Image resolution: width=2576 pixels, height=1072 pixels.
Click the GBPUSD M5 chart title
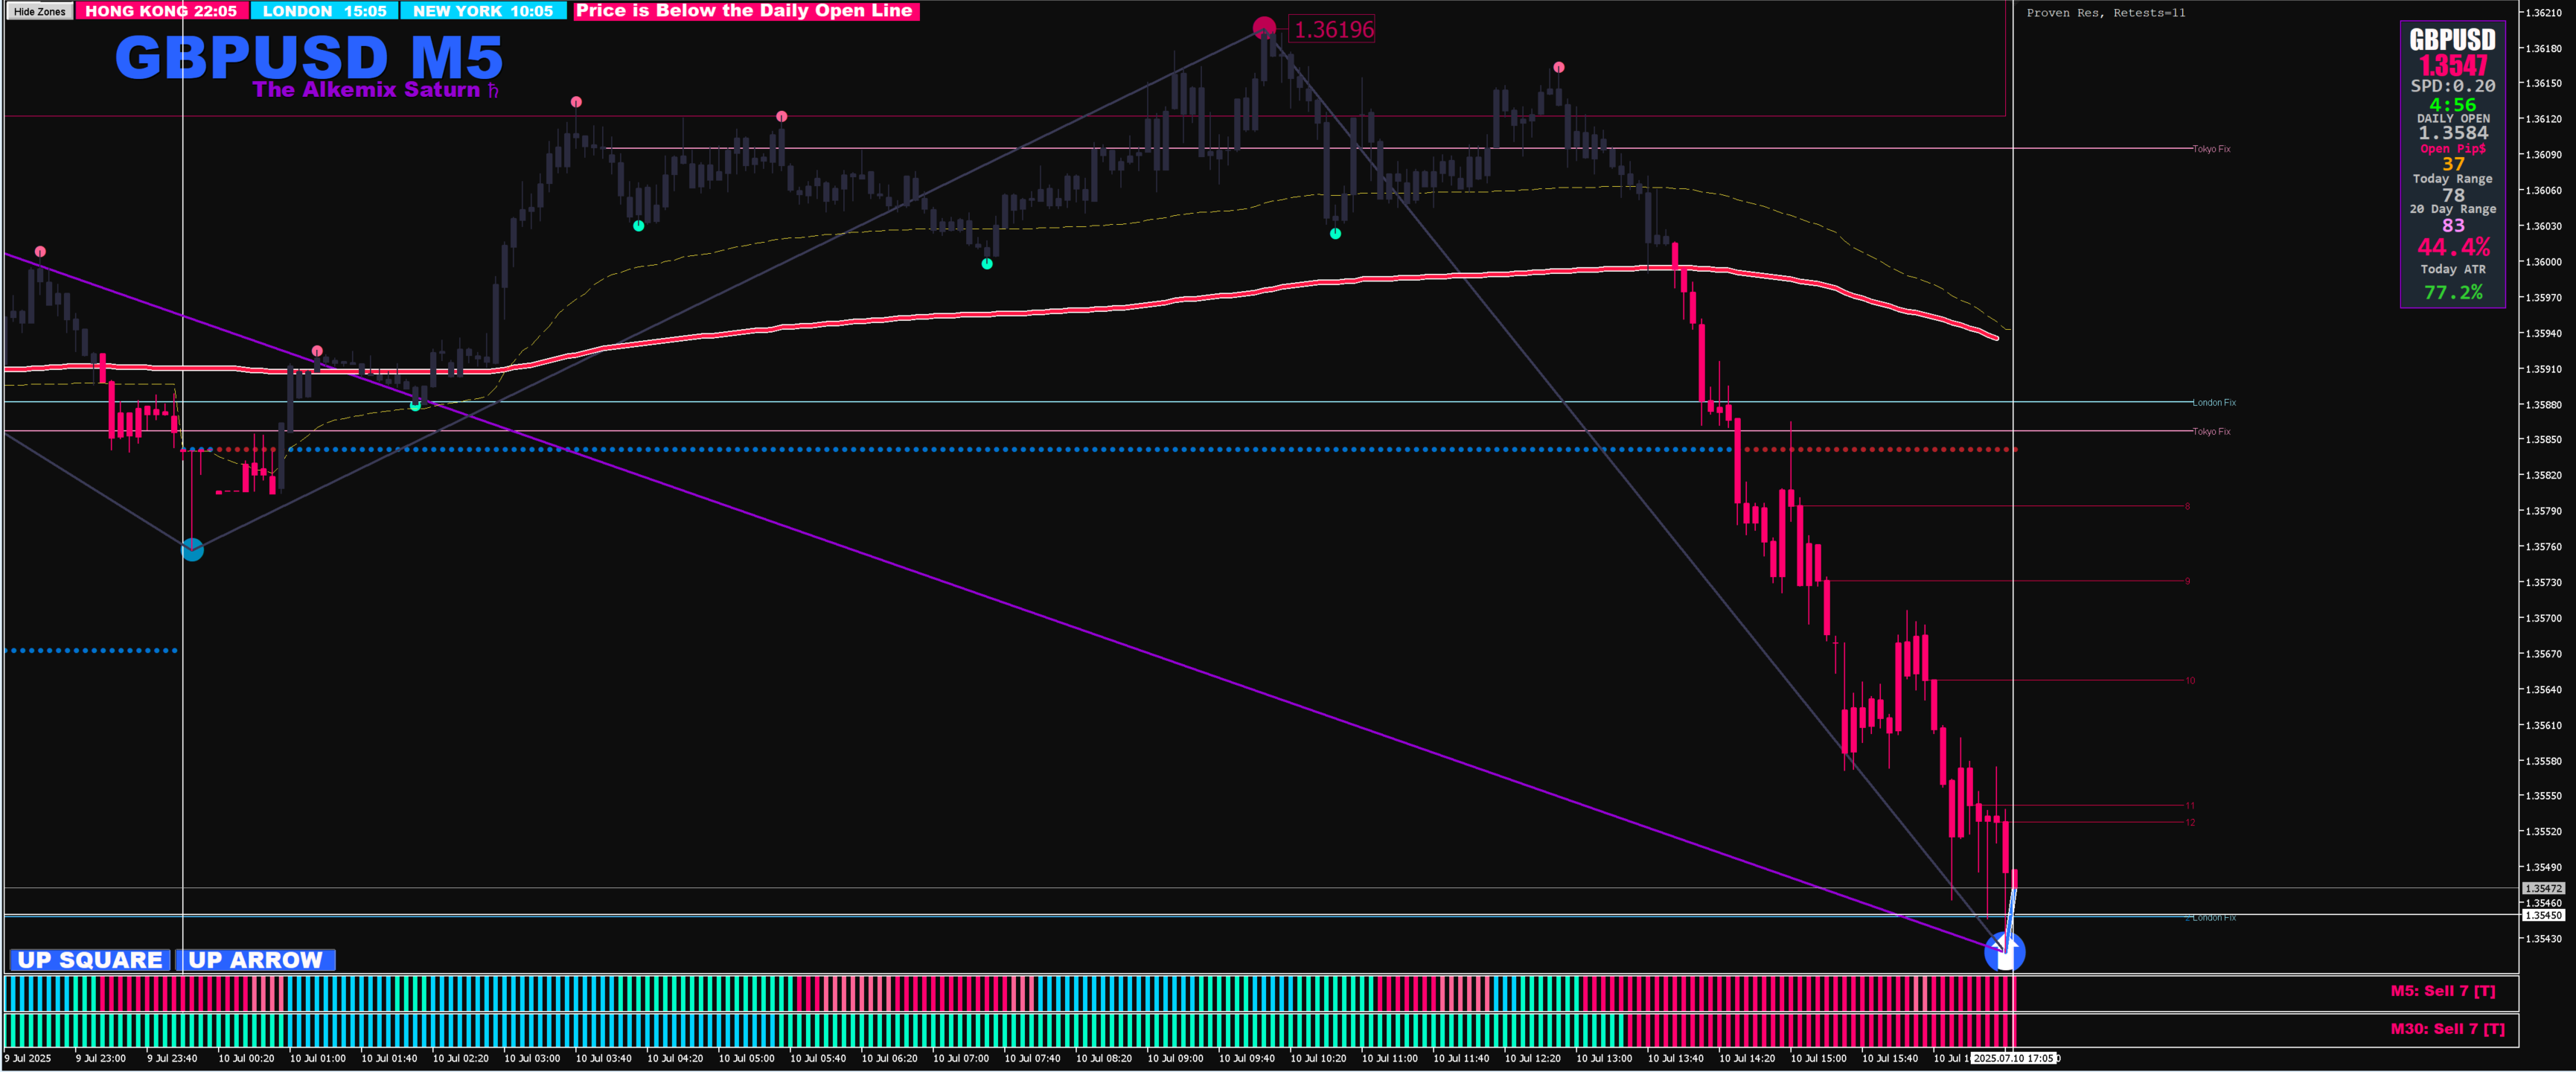click(308, 57)
